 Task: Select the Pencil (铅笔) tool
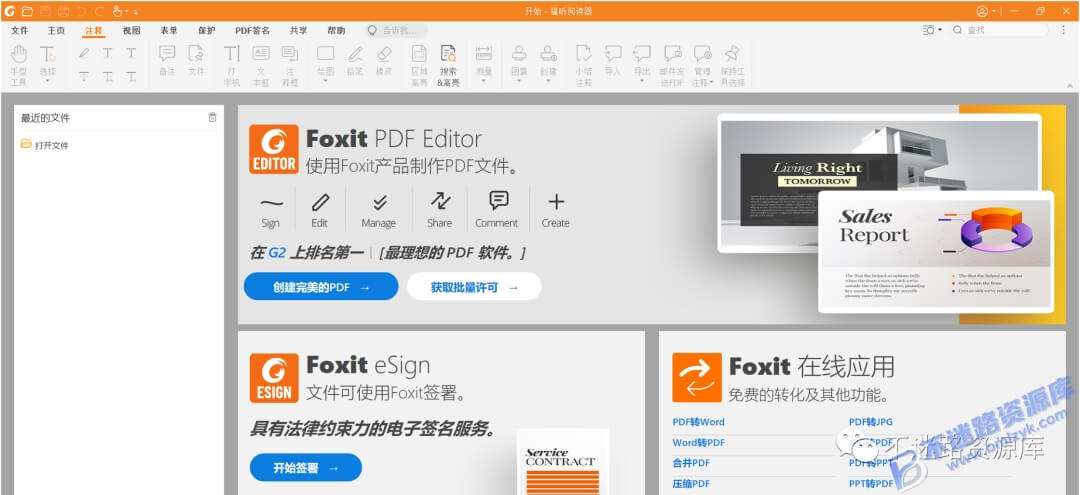tap(355, 61)
